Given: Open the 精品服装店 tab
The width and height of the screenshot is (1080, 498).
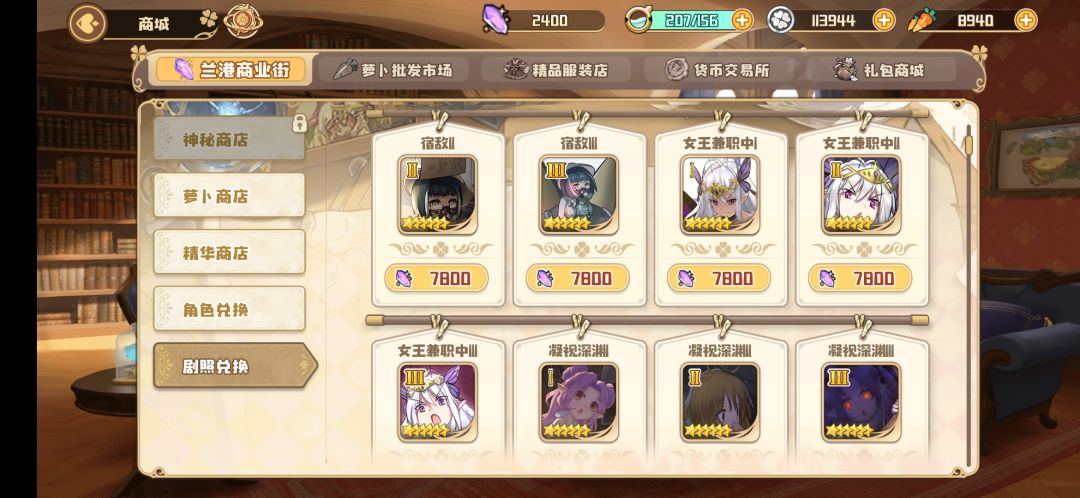Looking at the screenshot, I should coord(557,70).
